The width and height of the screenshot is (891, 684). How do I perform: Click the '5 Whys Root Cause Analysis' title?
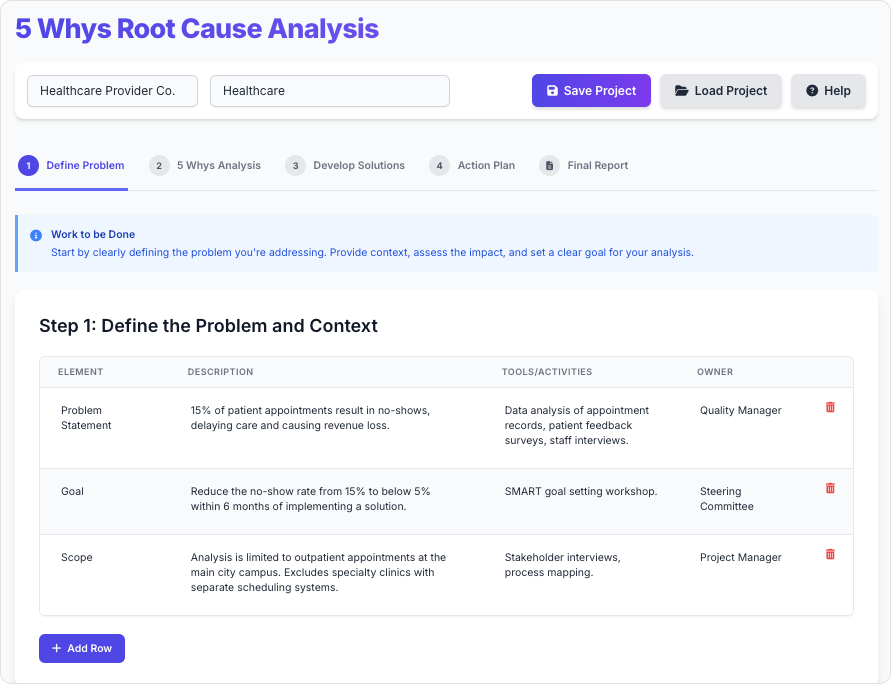(x=197, y=28)
